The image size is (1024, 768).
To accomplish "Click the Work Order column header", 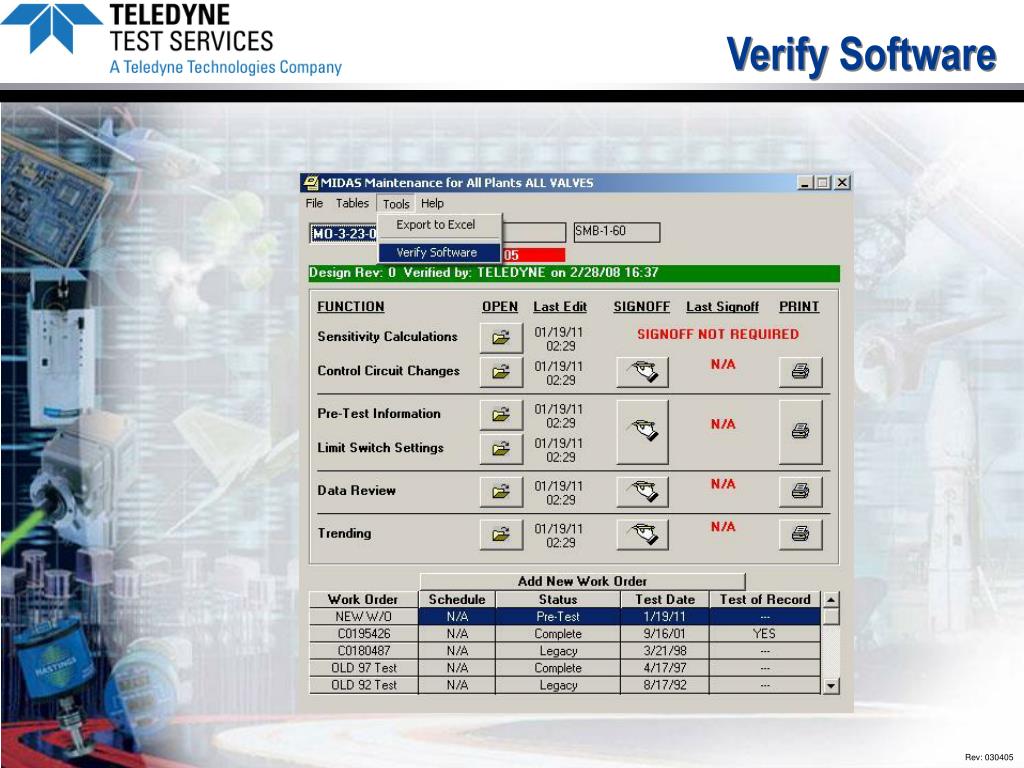I will coord(363,600).
